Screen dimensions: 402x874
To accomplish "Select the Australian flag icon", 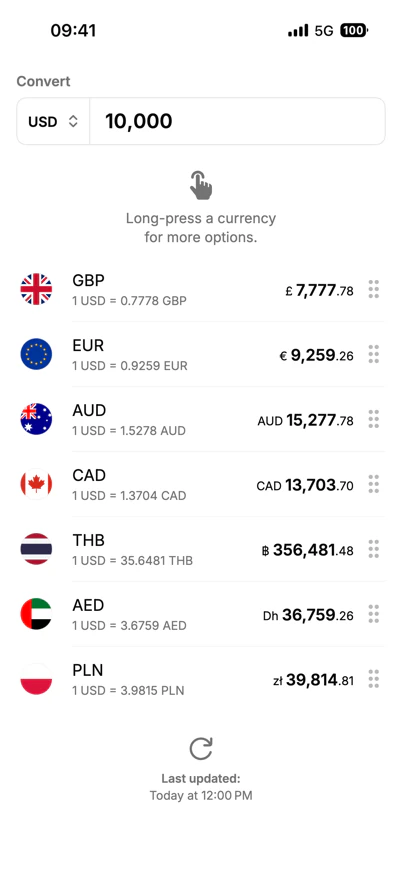I will pos(36,419).
